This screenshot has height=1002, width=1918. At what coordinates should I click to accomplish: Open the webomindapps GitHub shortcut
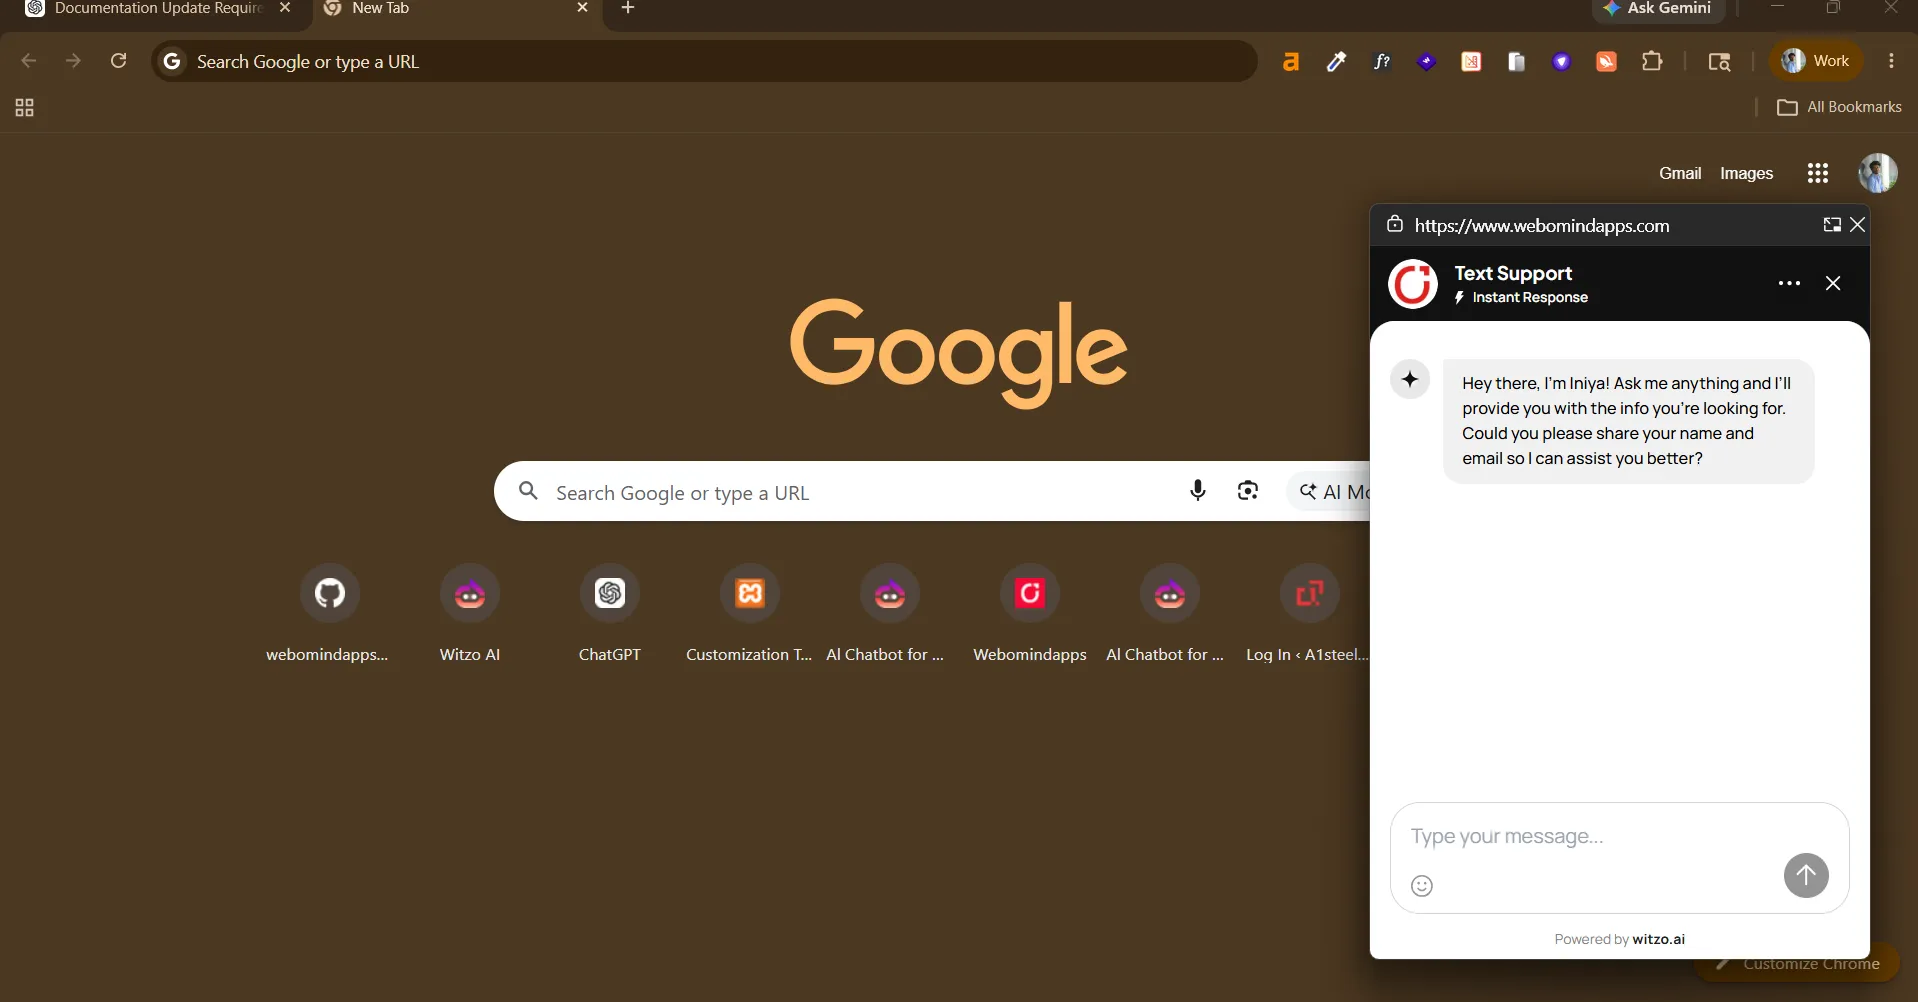click(329, 613)
